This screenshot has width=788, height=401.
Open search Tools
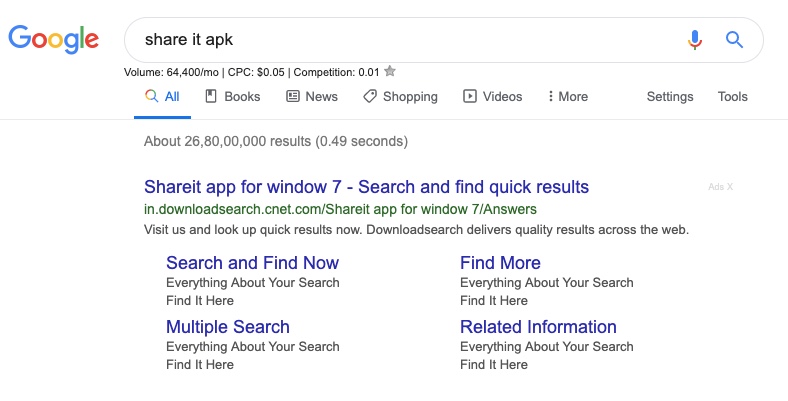[x=732, y=96]
